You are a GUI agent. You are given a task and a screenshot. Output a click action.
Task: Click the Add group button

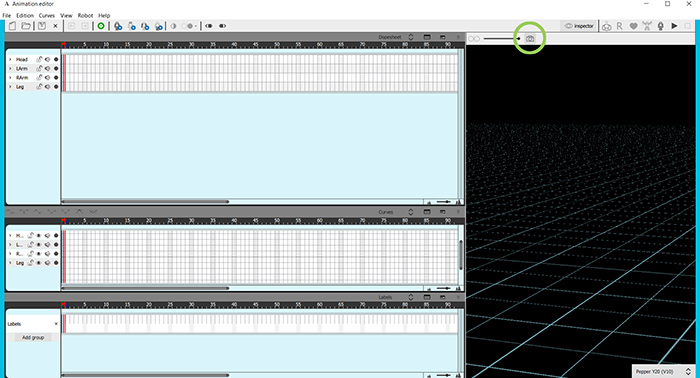(x=33, y=338)
